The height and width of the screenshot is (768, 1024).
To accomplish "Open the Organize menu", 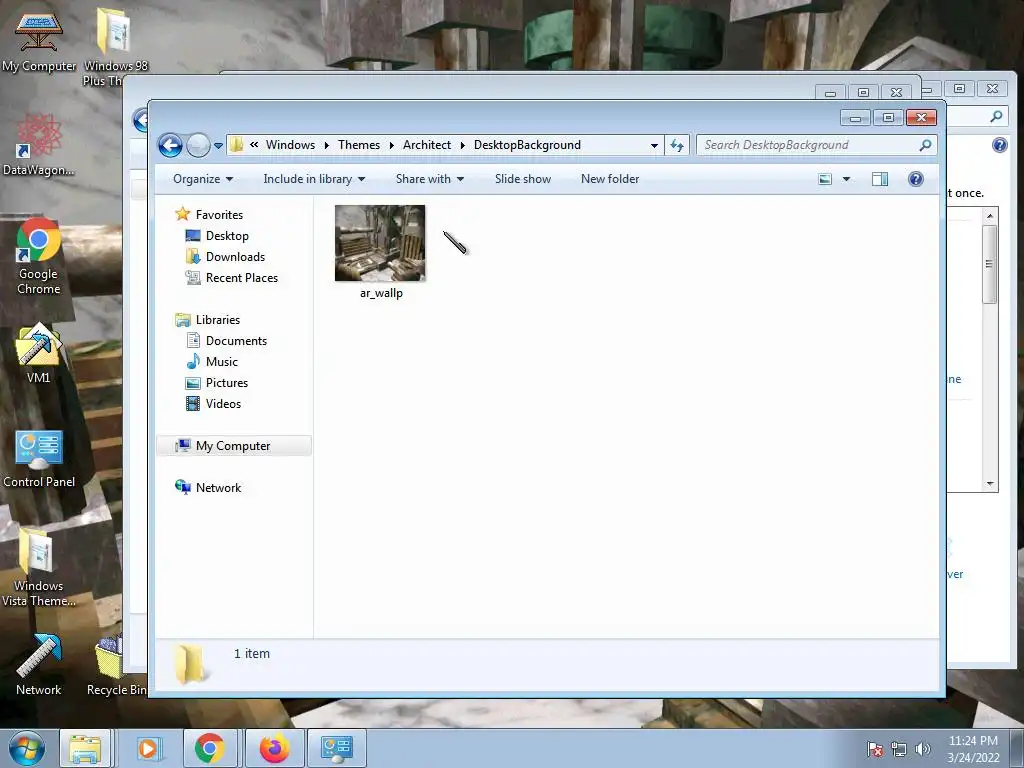I will point(202,179).
